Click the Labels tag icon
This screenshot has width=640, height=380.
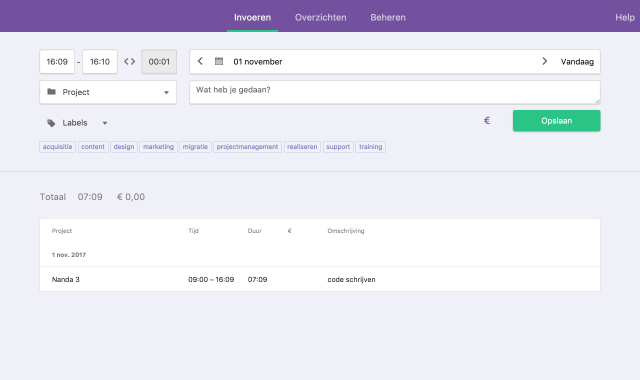pyautogui.click(x=51, y=123)
